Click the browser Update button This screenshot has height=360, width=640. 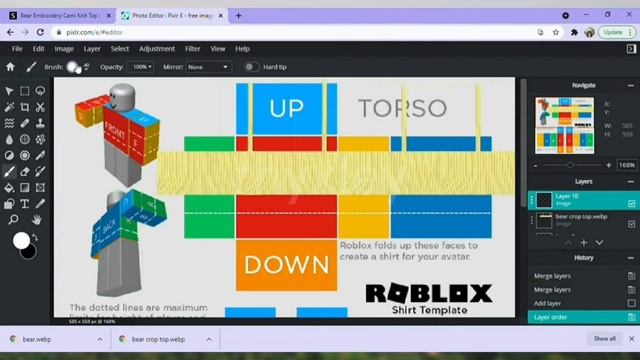coord(617,32)
